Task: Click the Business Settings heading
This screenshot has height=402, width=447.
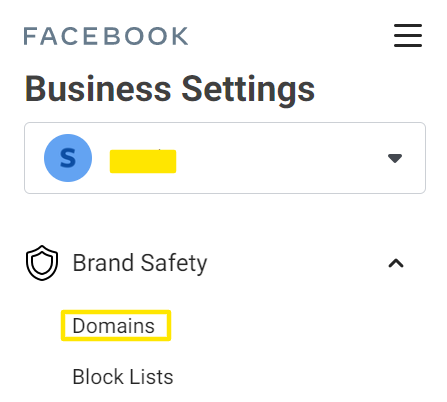Action: pos(170,89)
